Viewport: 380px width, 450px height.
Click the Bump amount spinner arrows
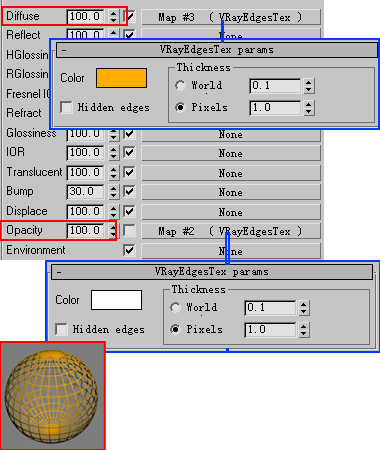tap(114, 192)
